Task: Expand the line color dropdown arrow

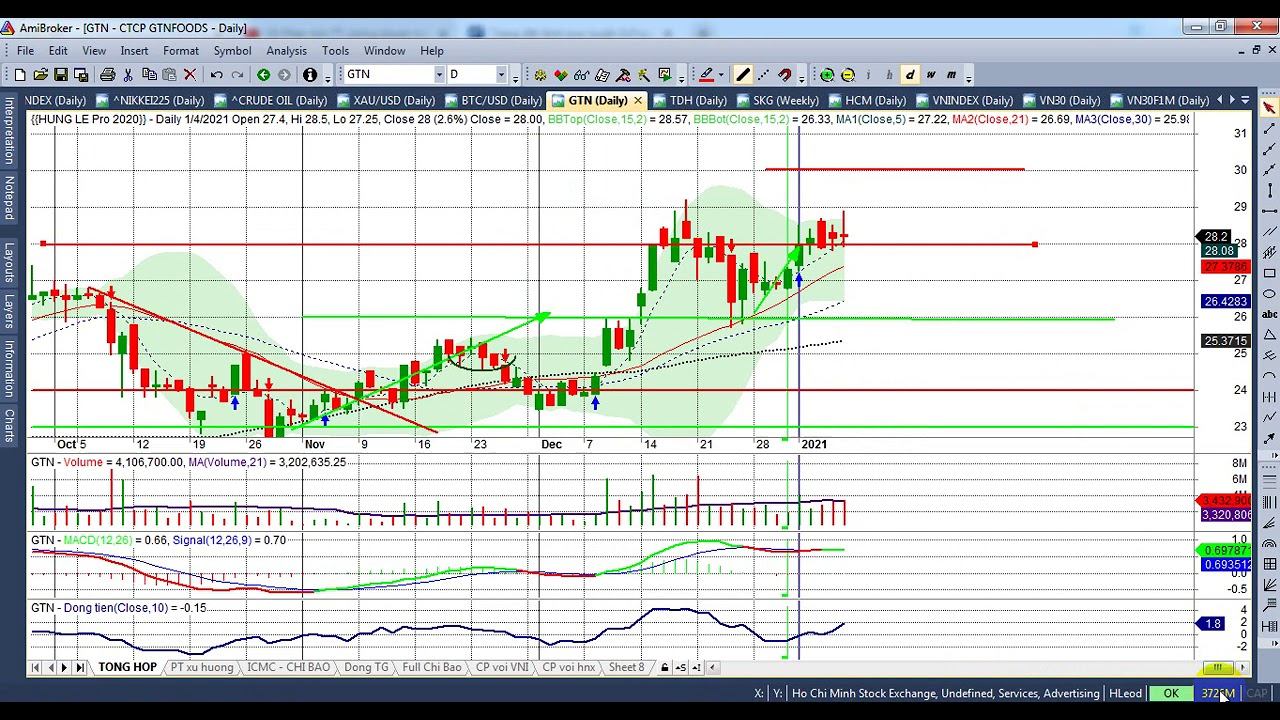Action: [723, 75]
